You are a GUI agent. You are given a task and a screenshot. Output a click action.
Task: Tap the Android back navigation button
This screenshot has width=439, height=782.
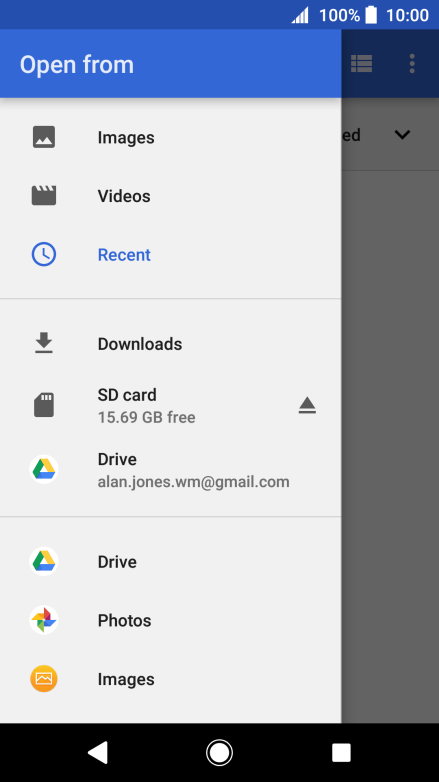click(98, 753)
